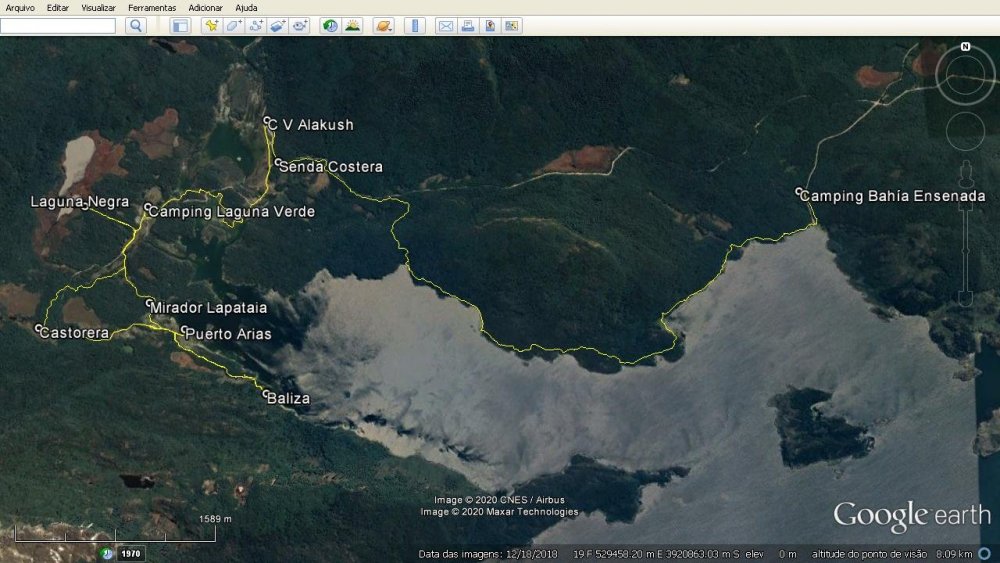Viewport: 1000px width, 563px height.
Task: Select the Add Polygon tool
Action: coord(233,26)
